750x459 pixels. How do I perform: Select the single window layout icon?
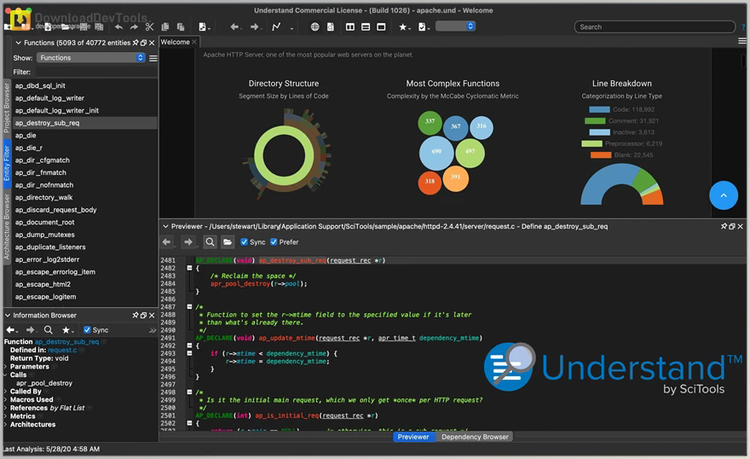point(381,27)
